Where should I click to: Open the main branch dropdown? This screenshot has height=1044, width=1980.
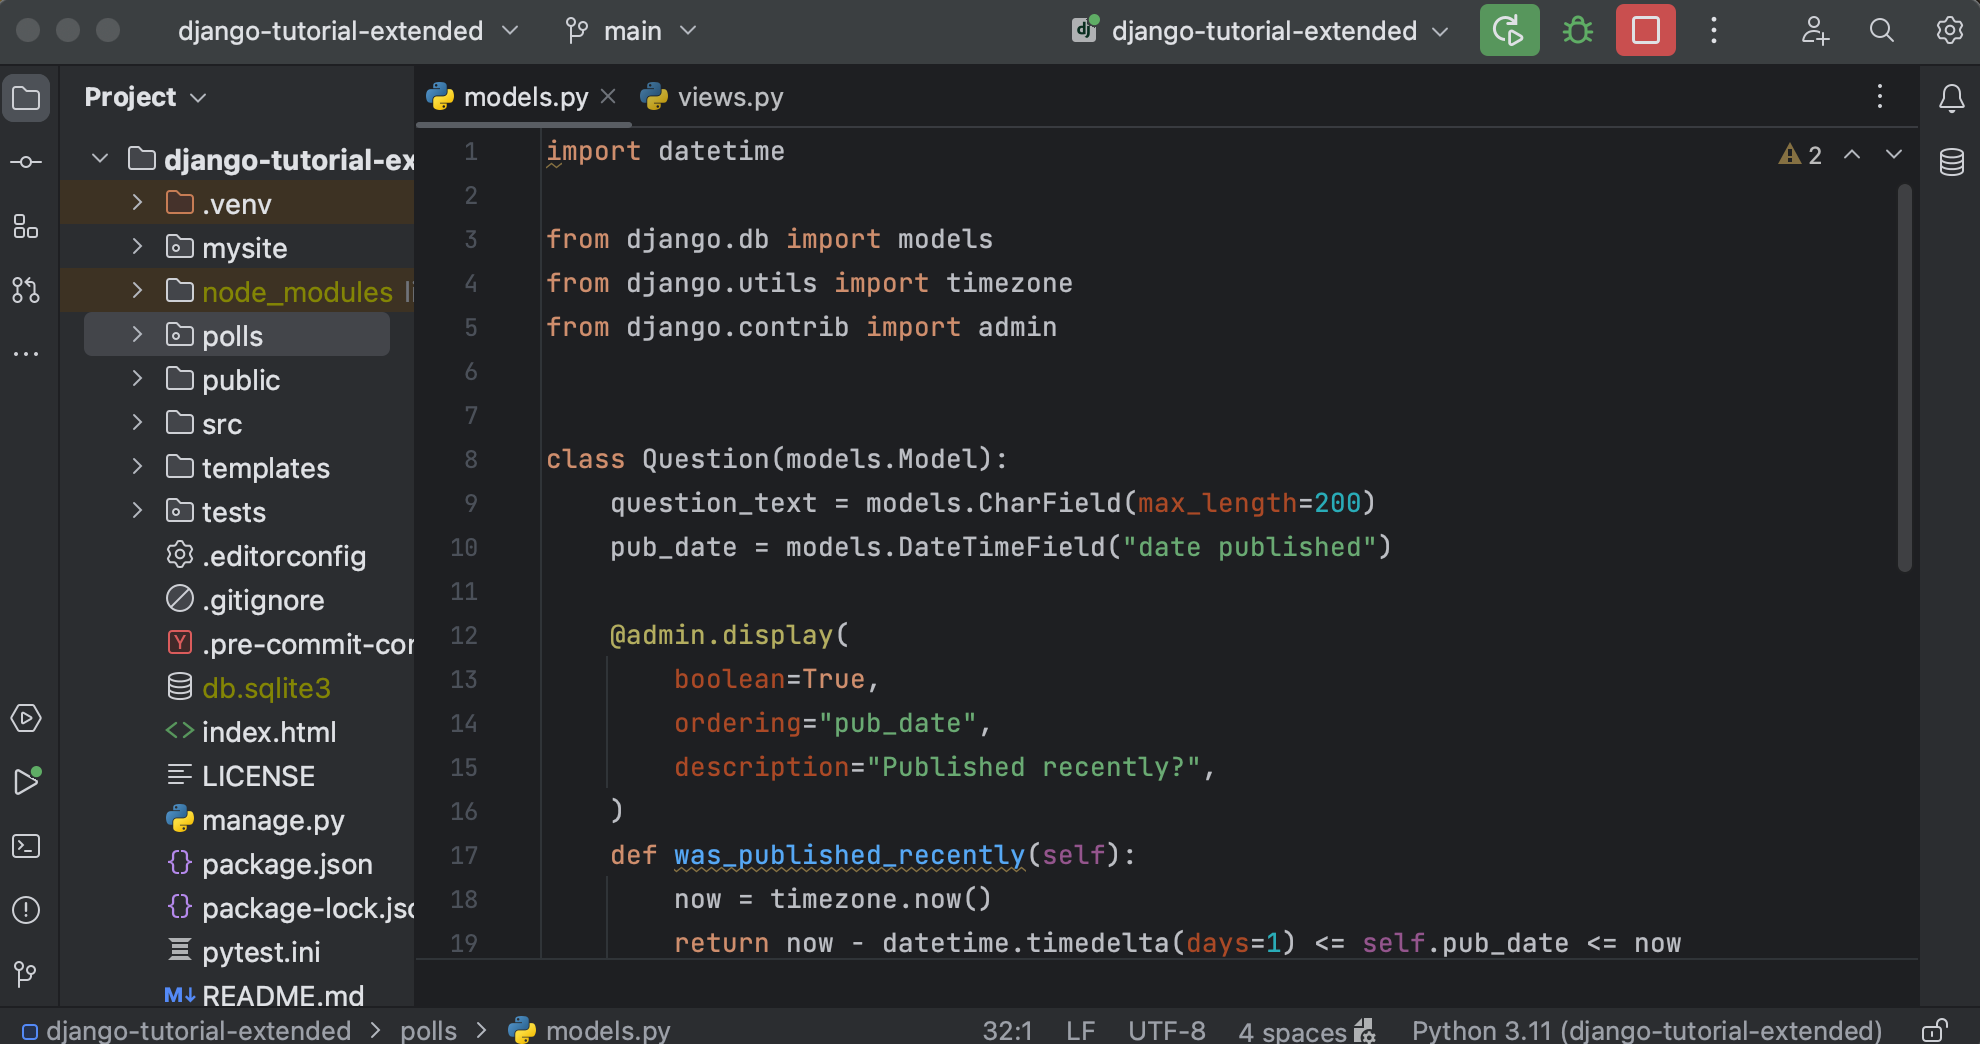coord(629,30)
